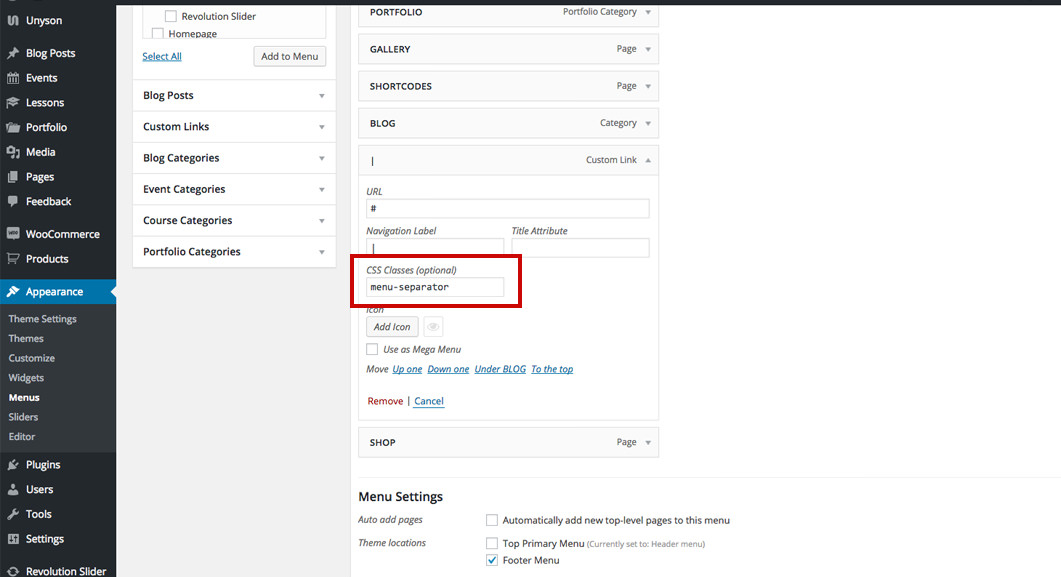Open the Menus submenu item
The height and width of the screenshot is (577, 1061).
click(24, 397)
